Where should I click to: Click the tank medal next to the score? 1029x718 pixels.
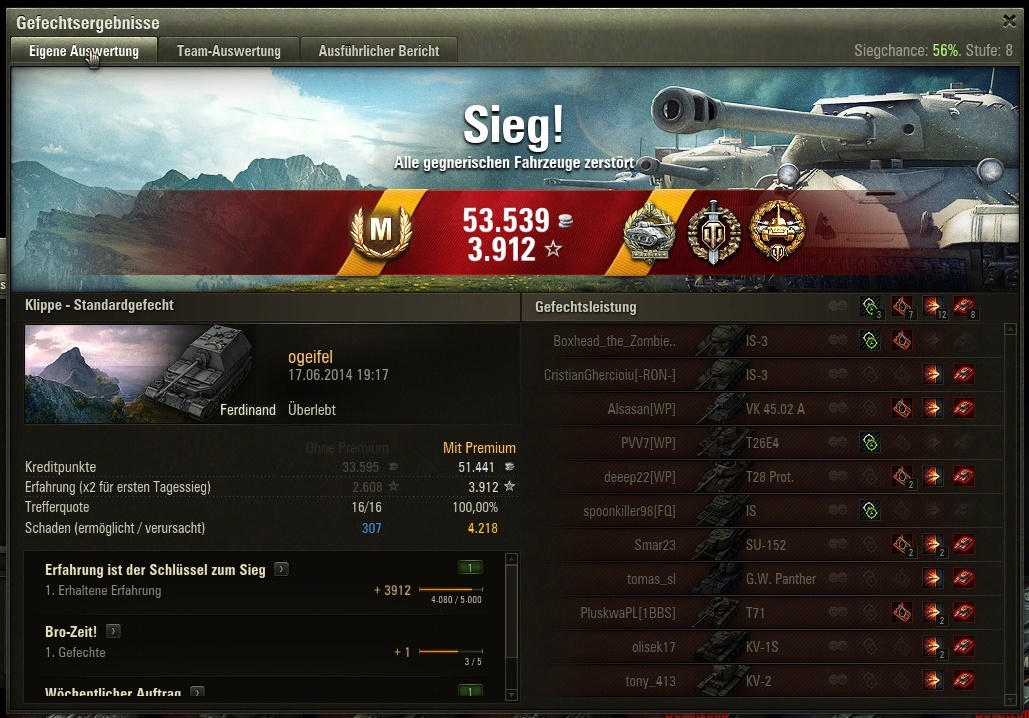coord(649,233)
